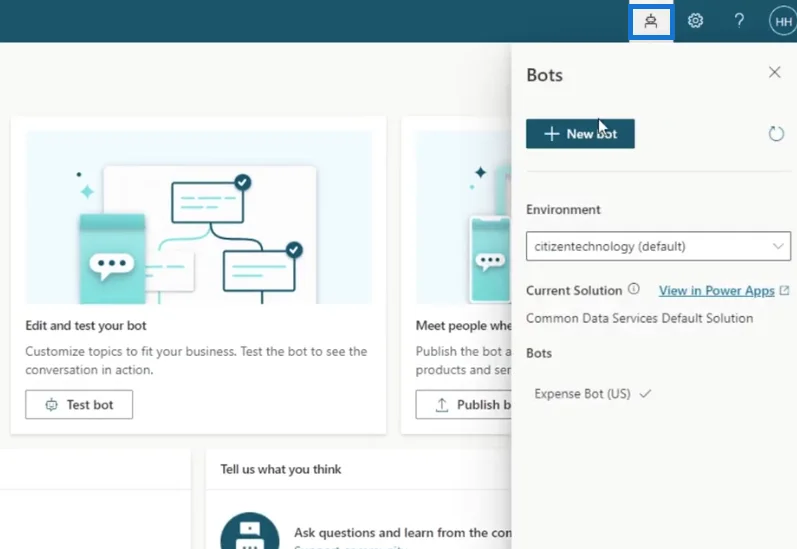This screenshot has width=797, height=549.
Task: Click the Edit and test your bot title
Action: tap(86, 326)
